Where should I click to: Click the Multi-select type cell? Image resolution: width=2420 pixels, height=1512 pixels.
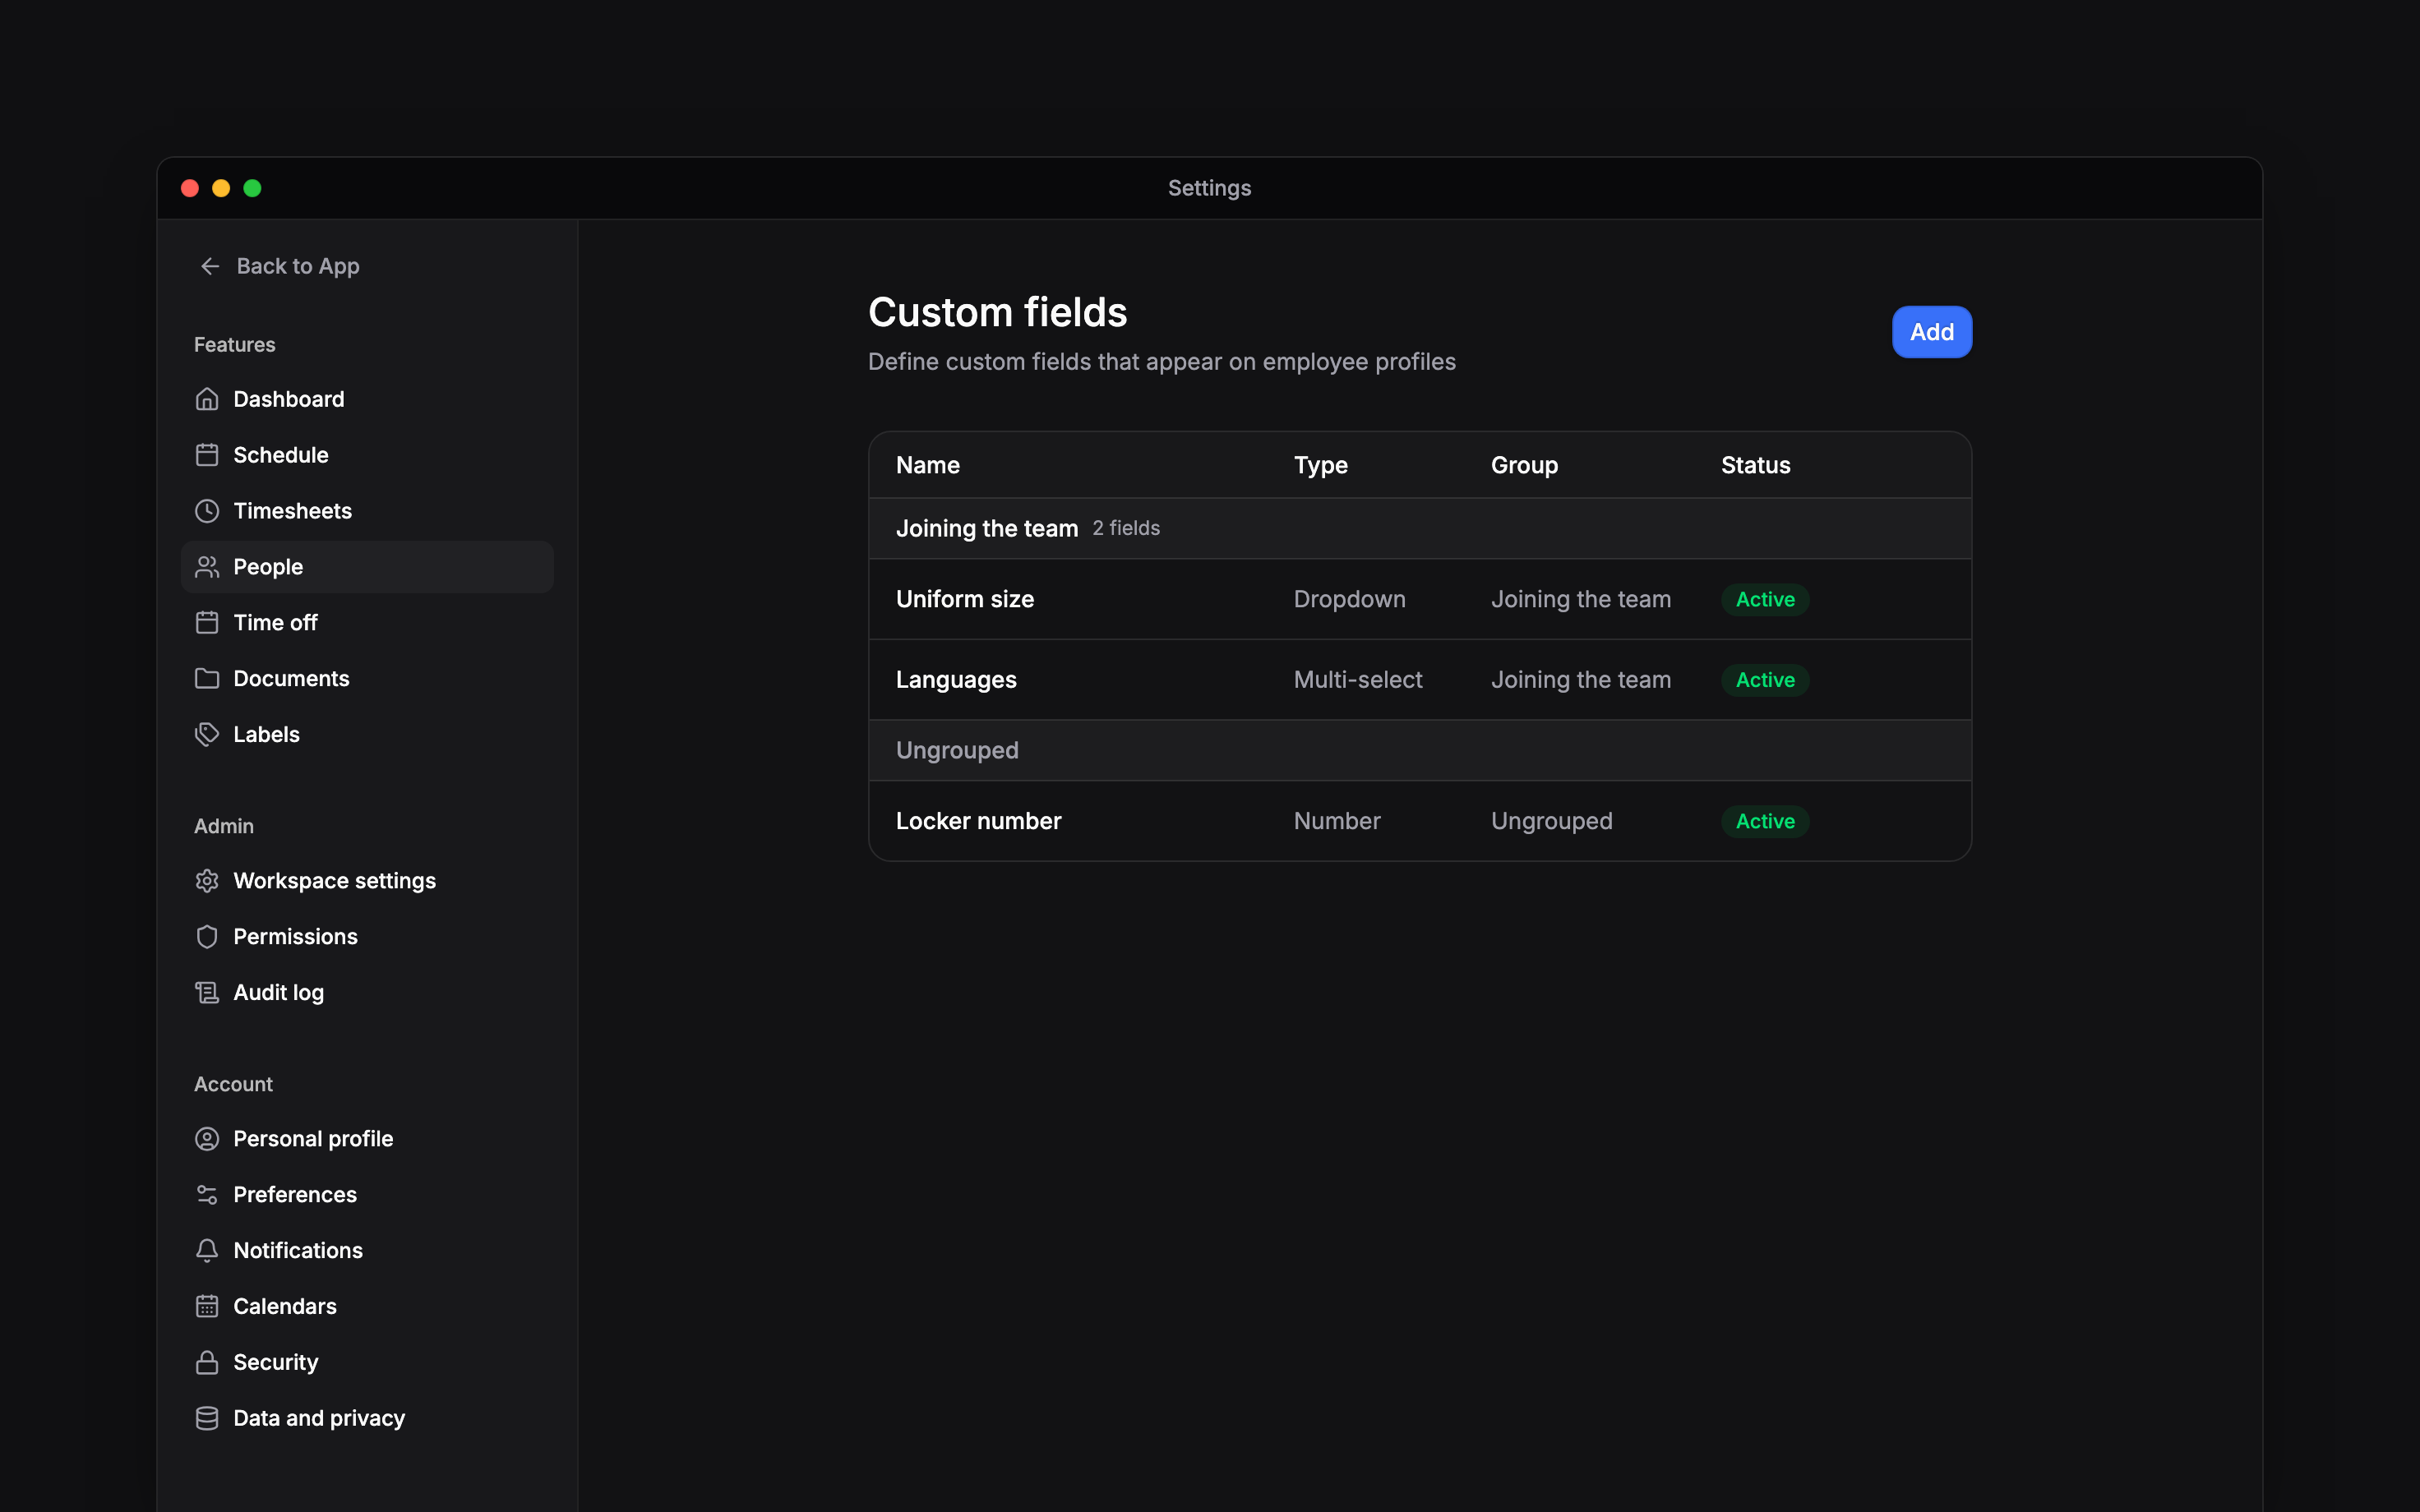coord(1357,680)
